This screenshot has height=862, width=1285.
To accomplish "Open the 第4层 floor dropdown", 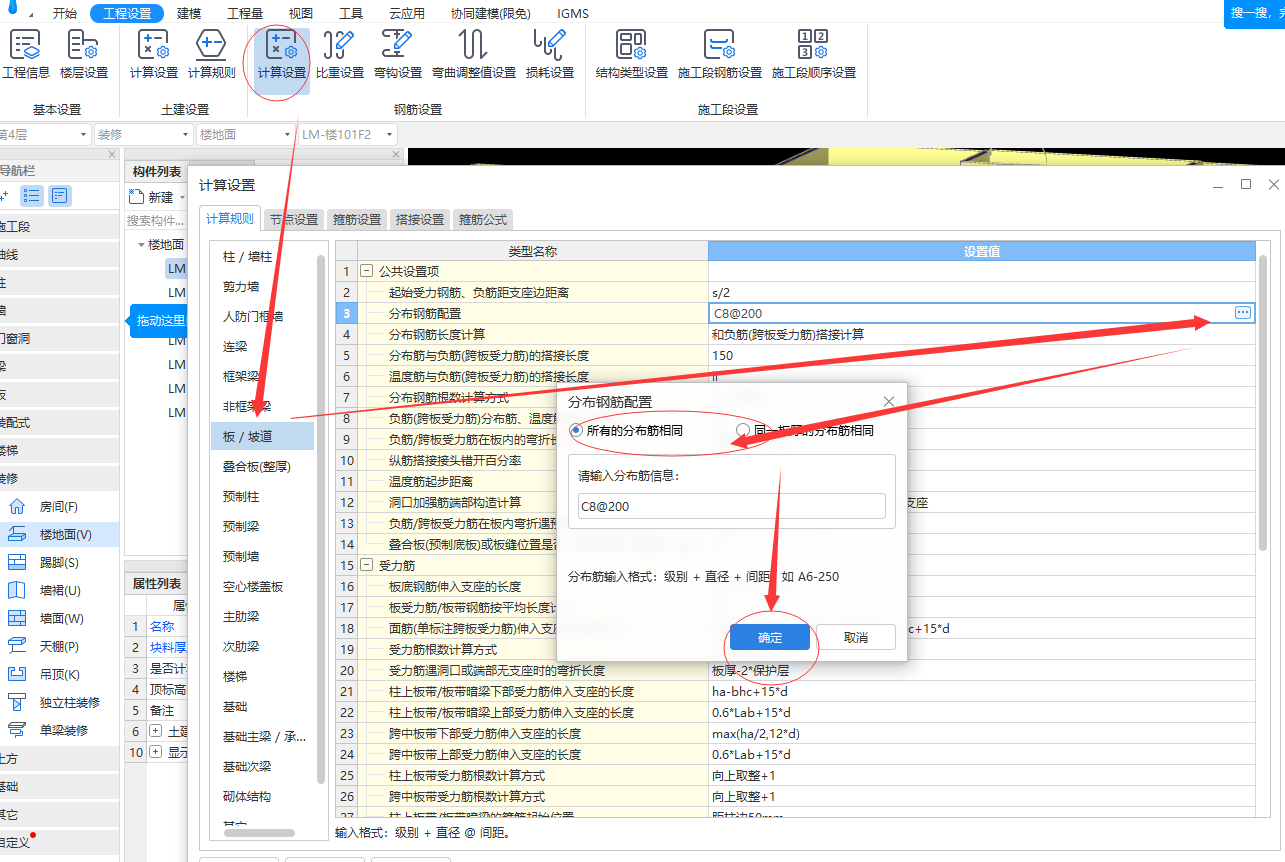I will point(45,134).
